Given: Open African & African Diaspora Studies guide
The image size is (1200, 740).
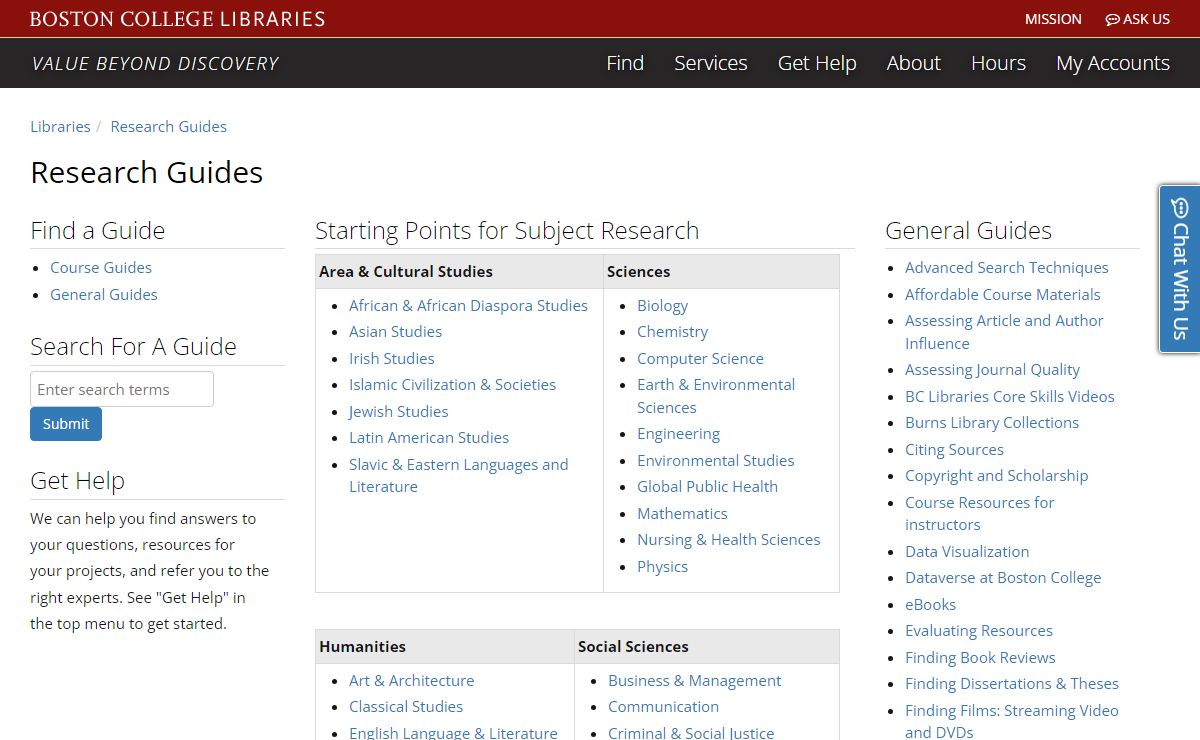Looking at the screenshot, I should 468,305.
